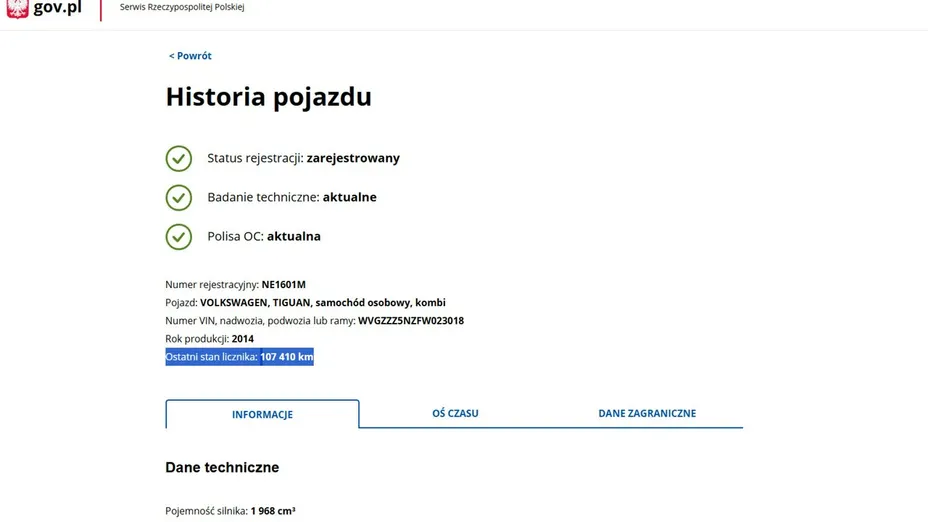The width and height of the screenshot is (928, 522).
Task: Click the Badanie techniczne: aktualne text
Action: 292,197
